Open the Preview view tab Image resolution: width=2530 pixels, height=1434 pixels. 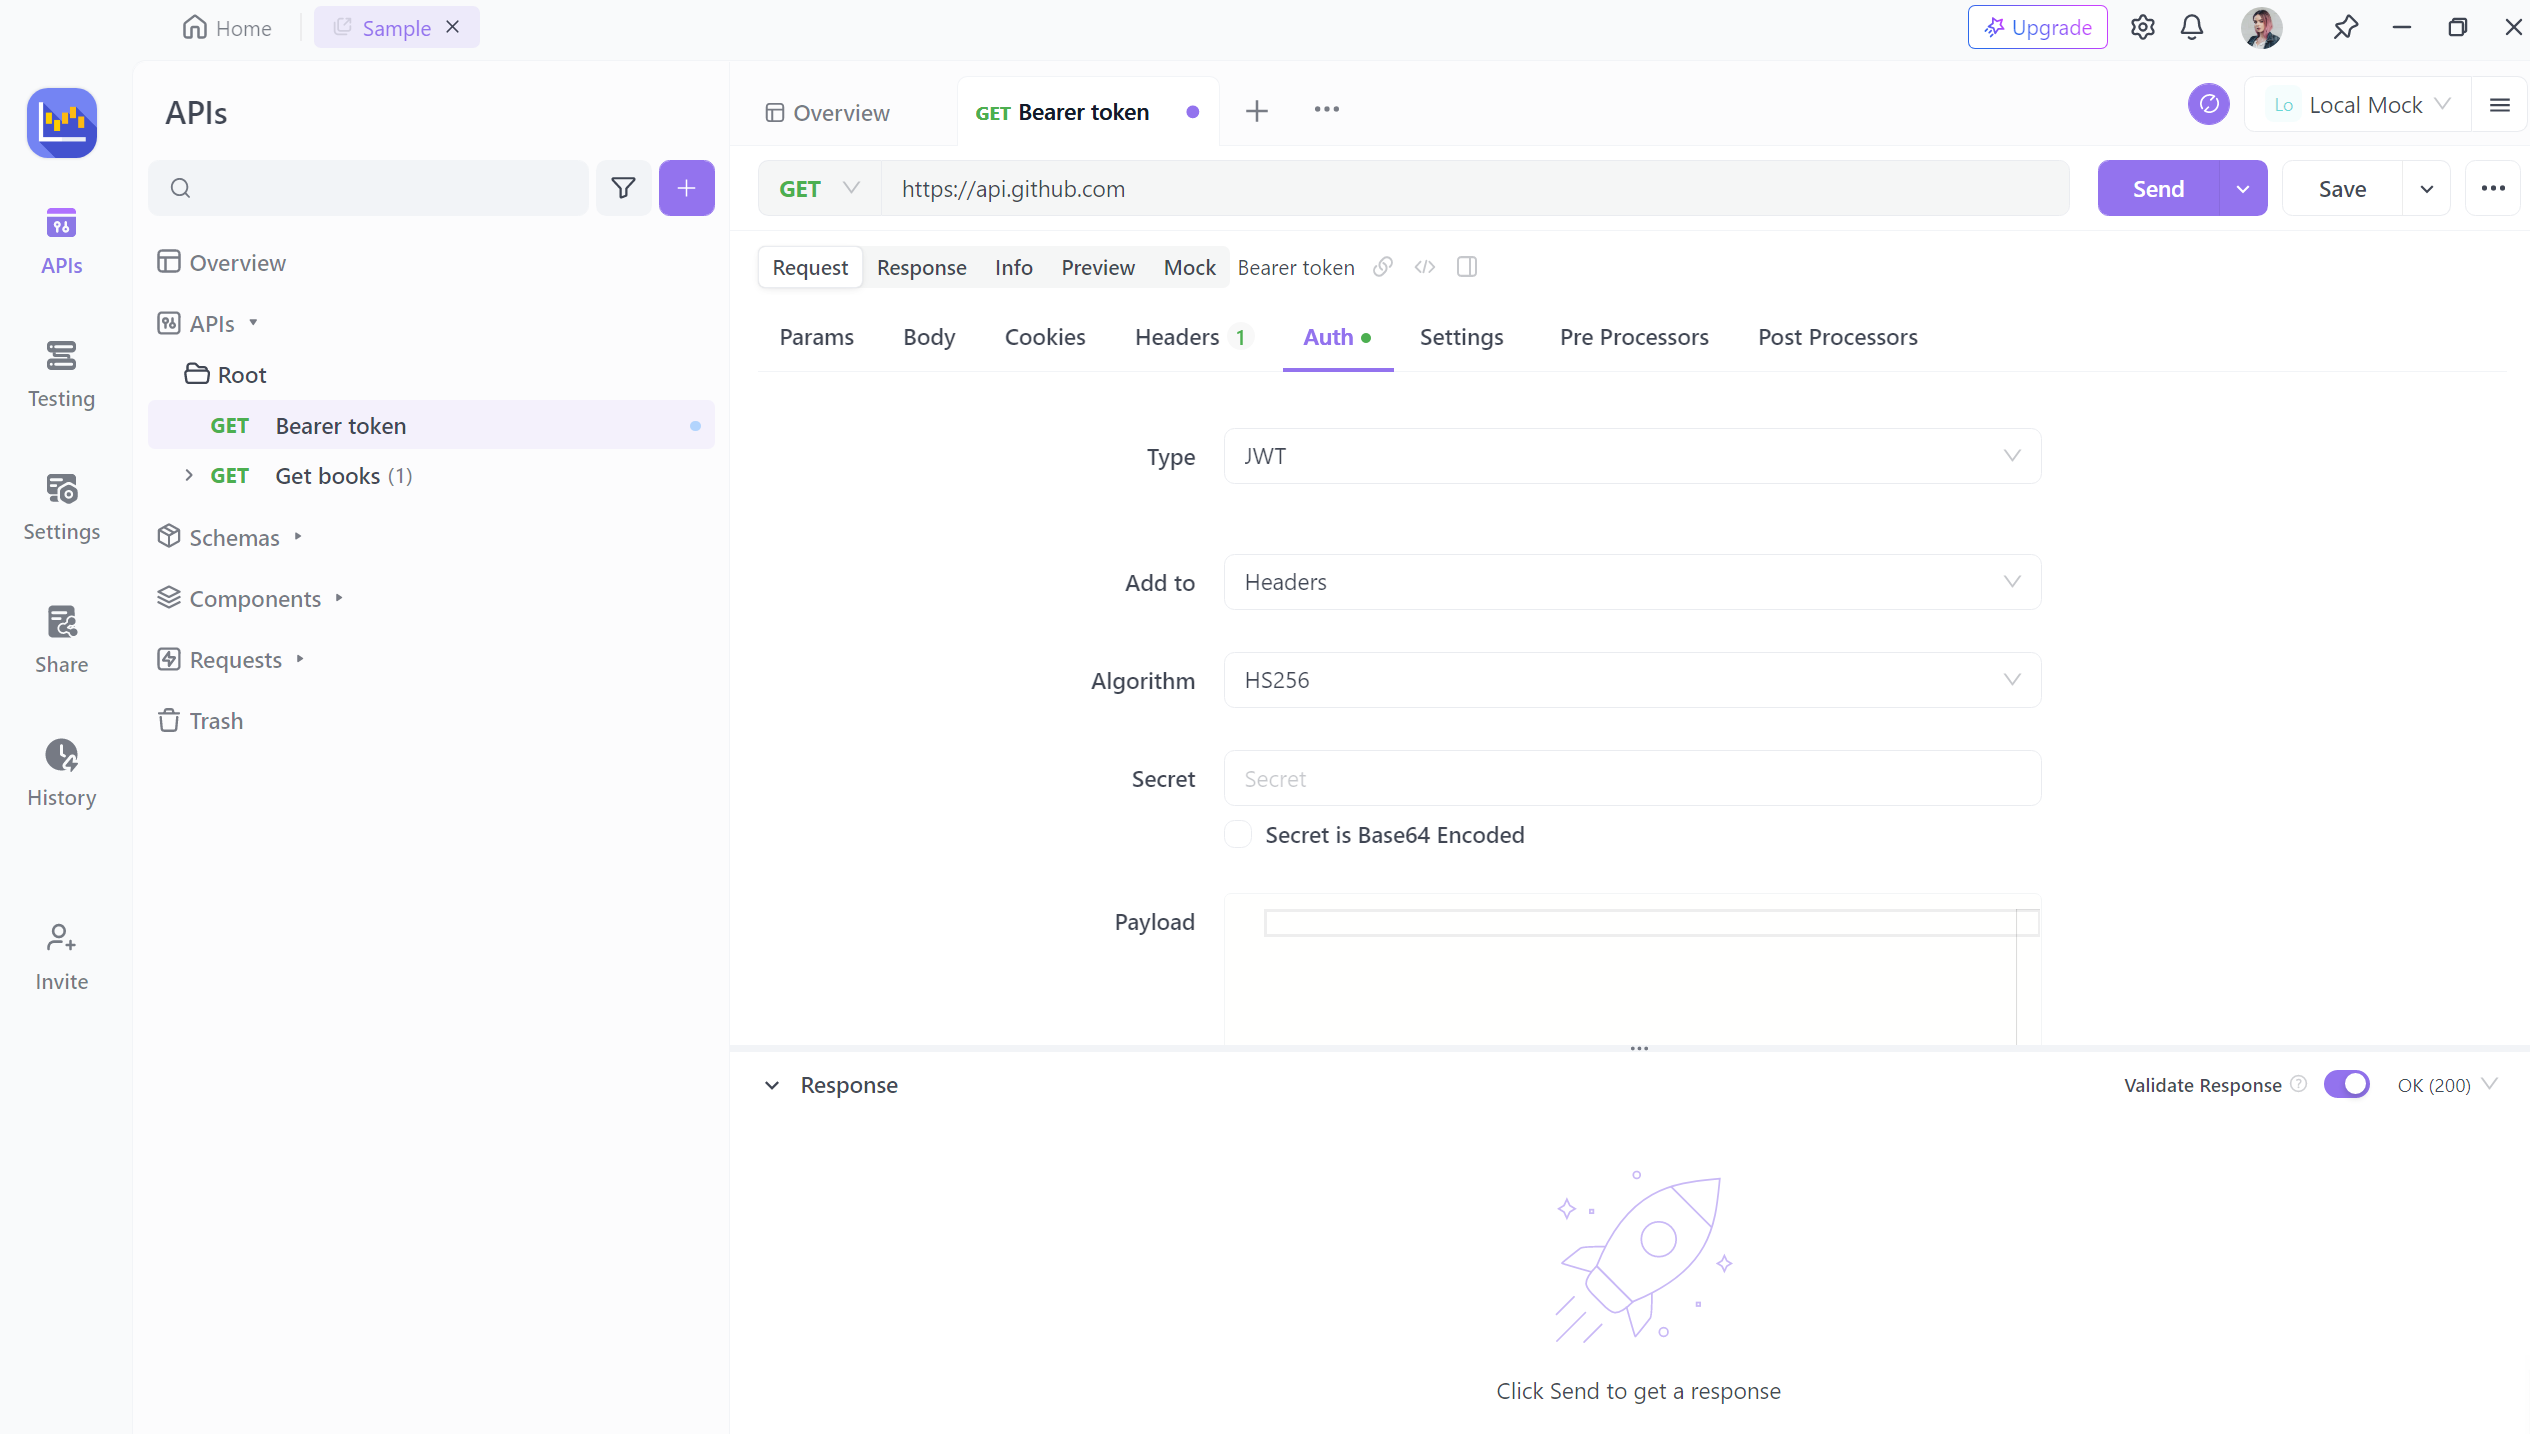[x=1098, y=267]
